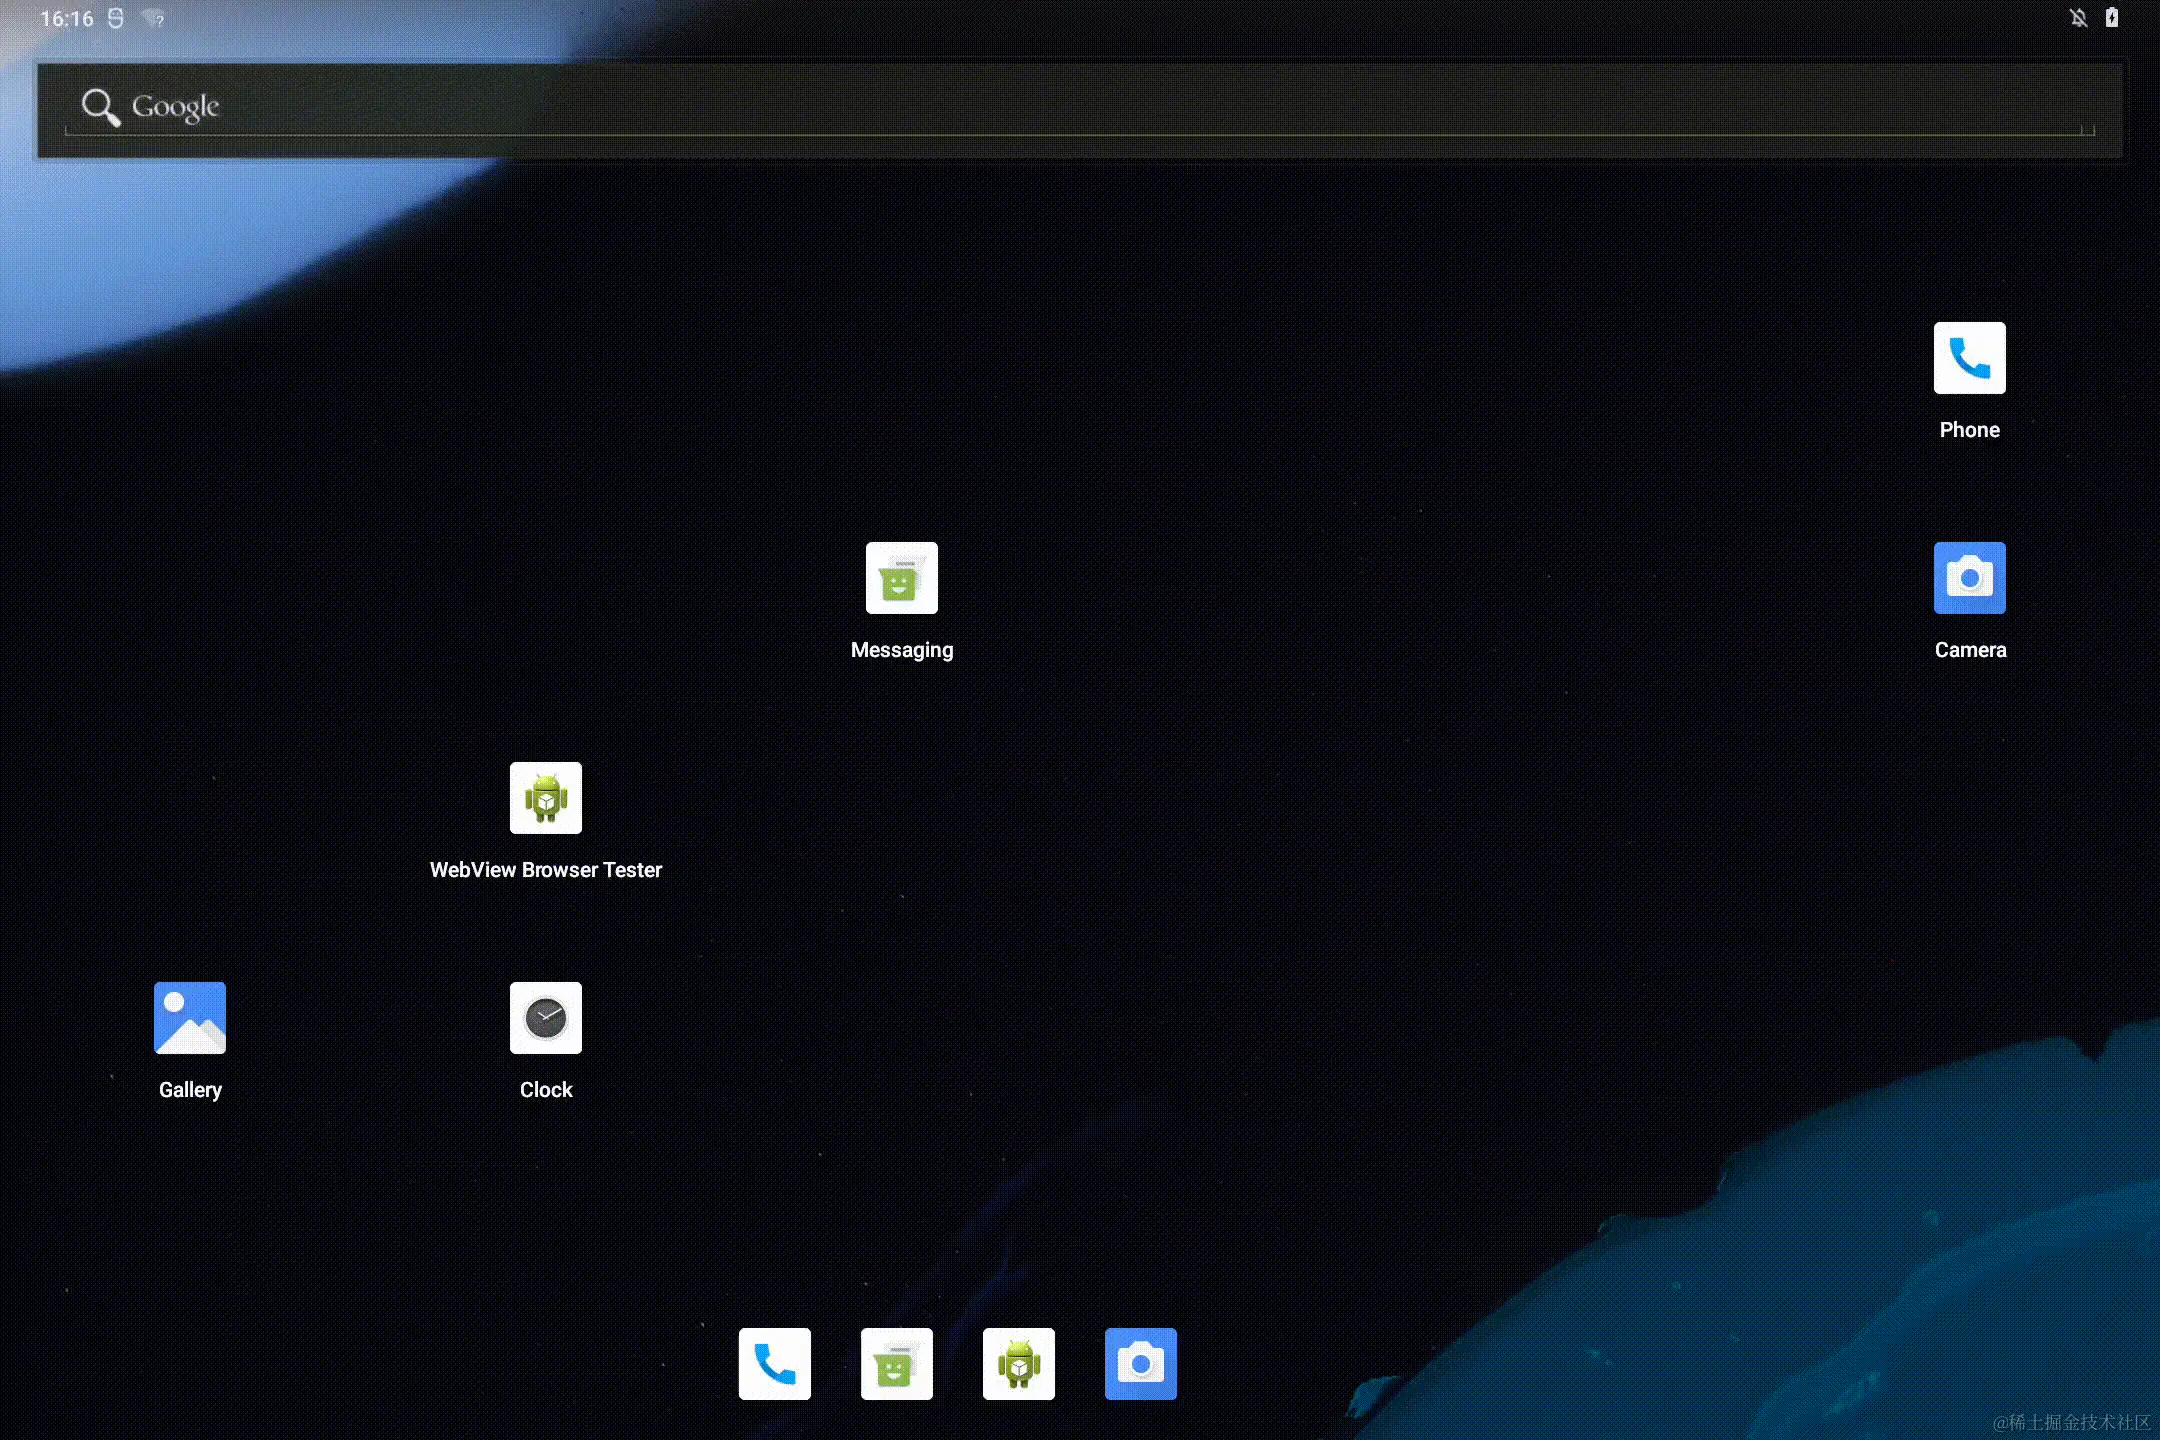Tap the Messaging app label text
Screen dimensions: 2160x1440
[900, 649]
